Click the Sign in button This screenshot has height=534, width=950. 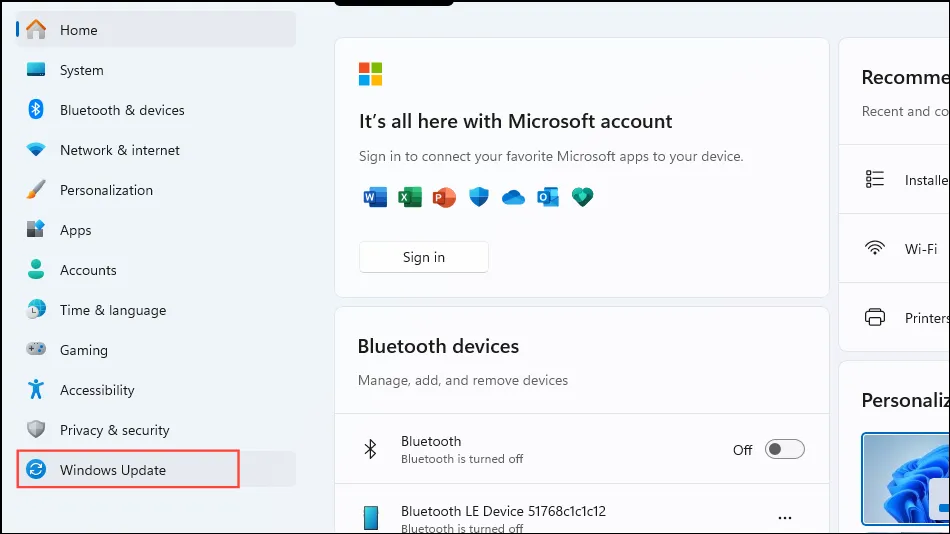[x=424, y=257]
